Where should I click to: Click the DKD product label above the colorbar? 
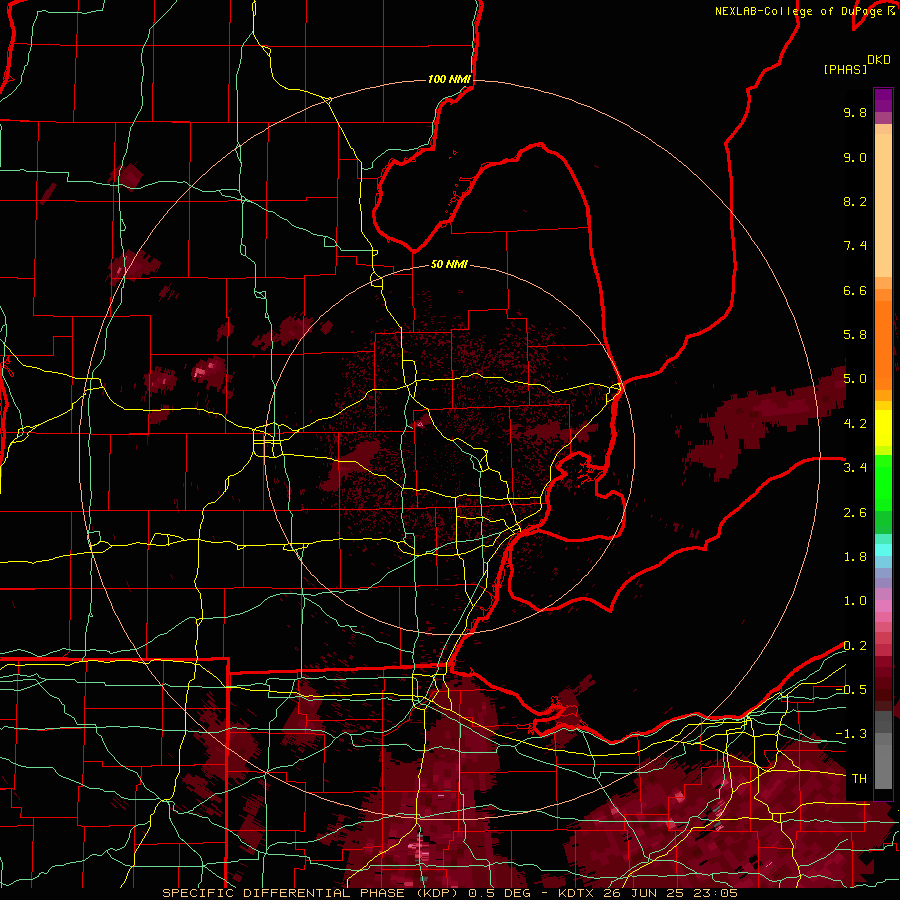(878, 60)
